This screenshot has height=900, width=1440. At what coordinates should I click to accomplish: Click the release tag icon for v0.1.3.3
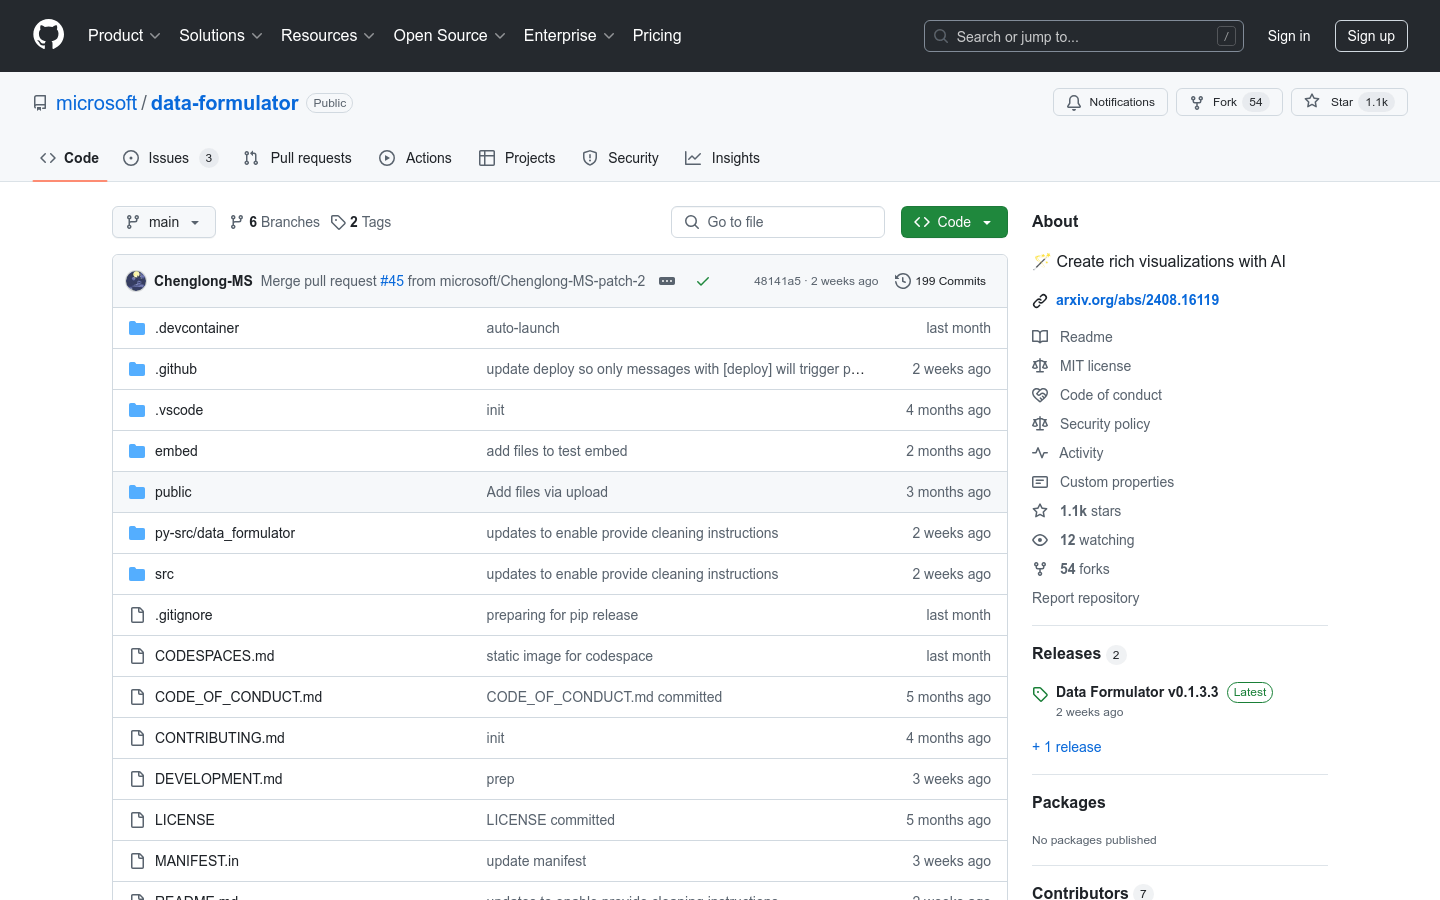(x=1040, y=694)
